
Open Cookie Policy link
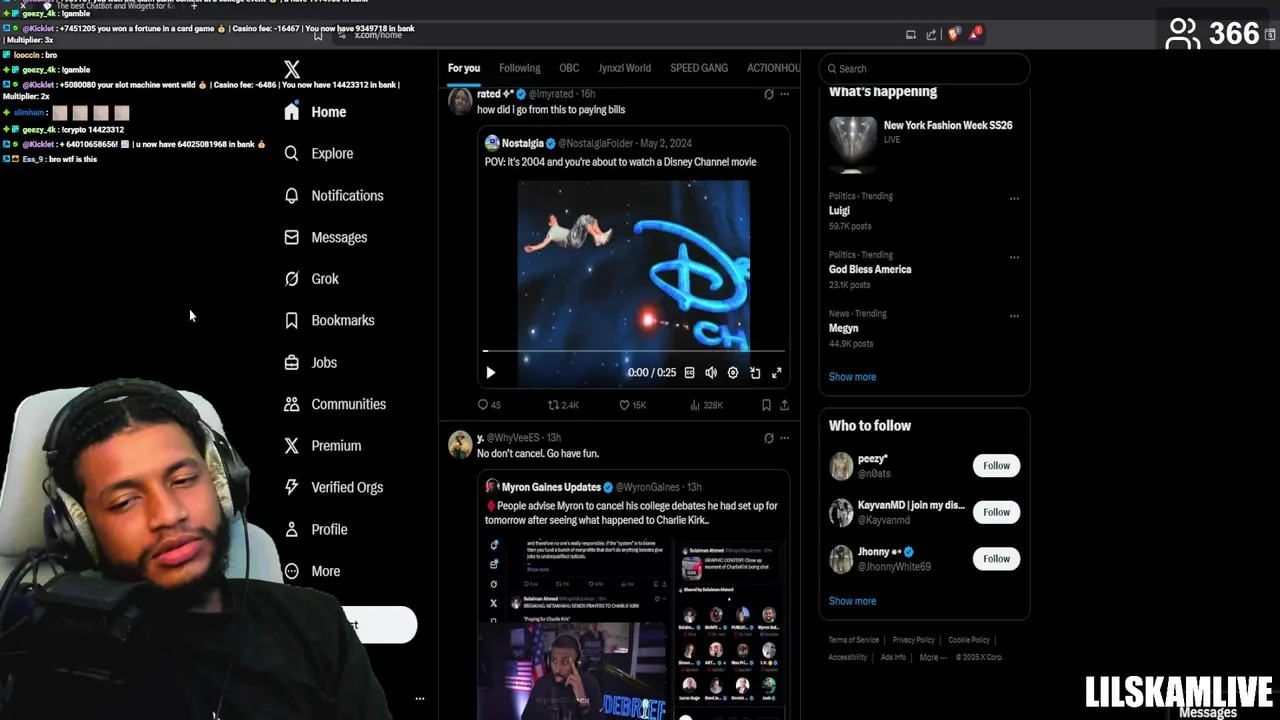968,640
